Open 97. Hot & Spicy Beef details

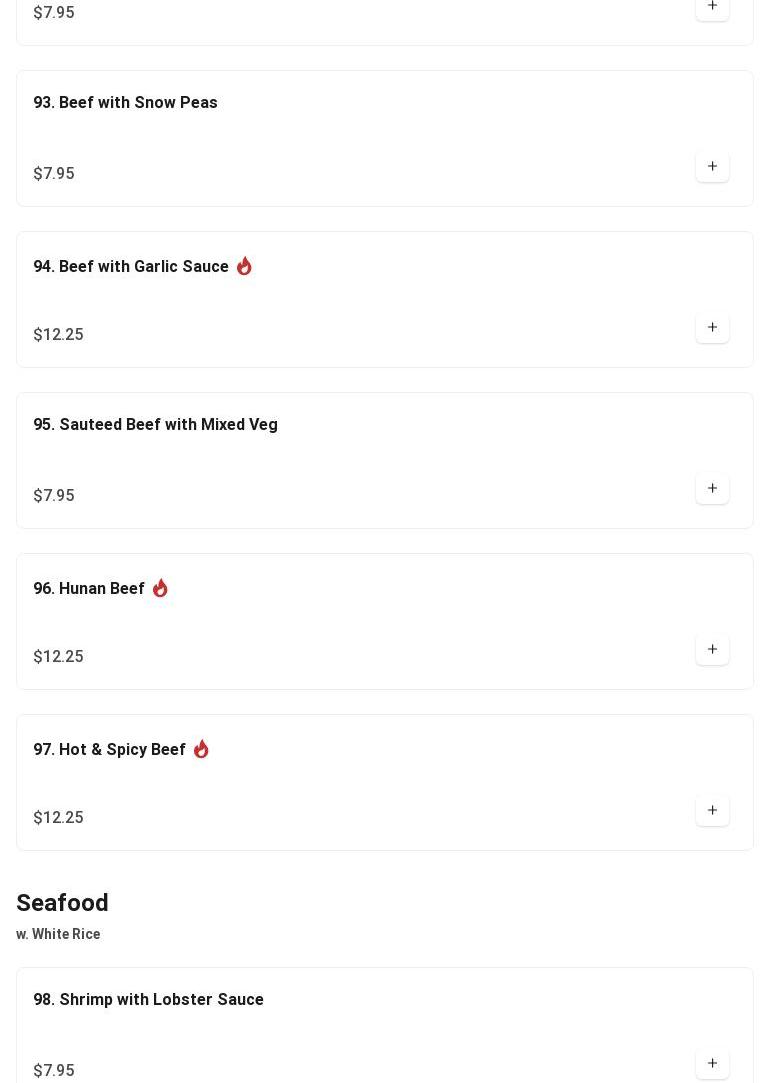coord(109,750)
